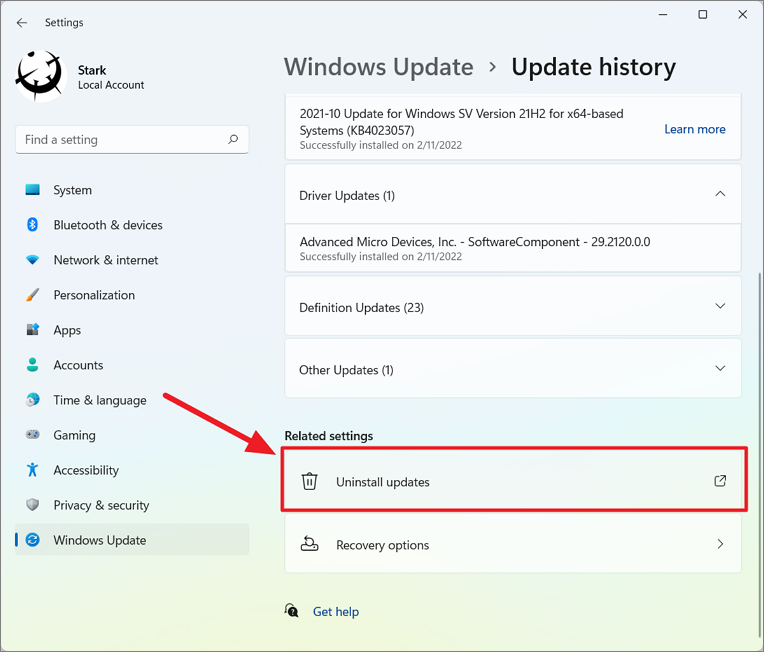Image resolution: width=764 pixels, height=652 pixels.
Task: Click the Get help link
Action: coord(336,611)
